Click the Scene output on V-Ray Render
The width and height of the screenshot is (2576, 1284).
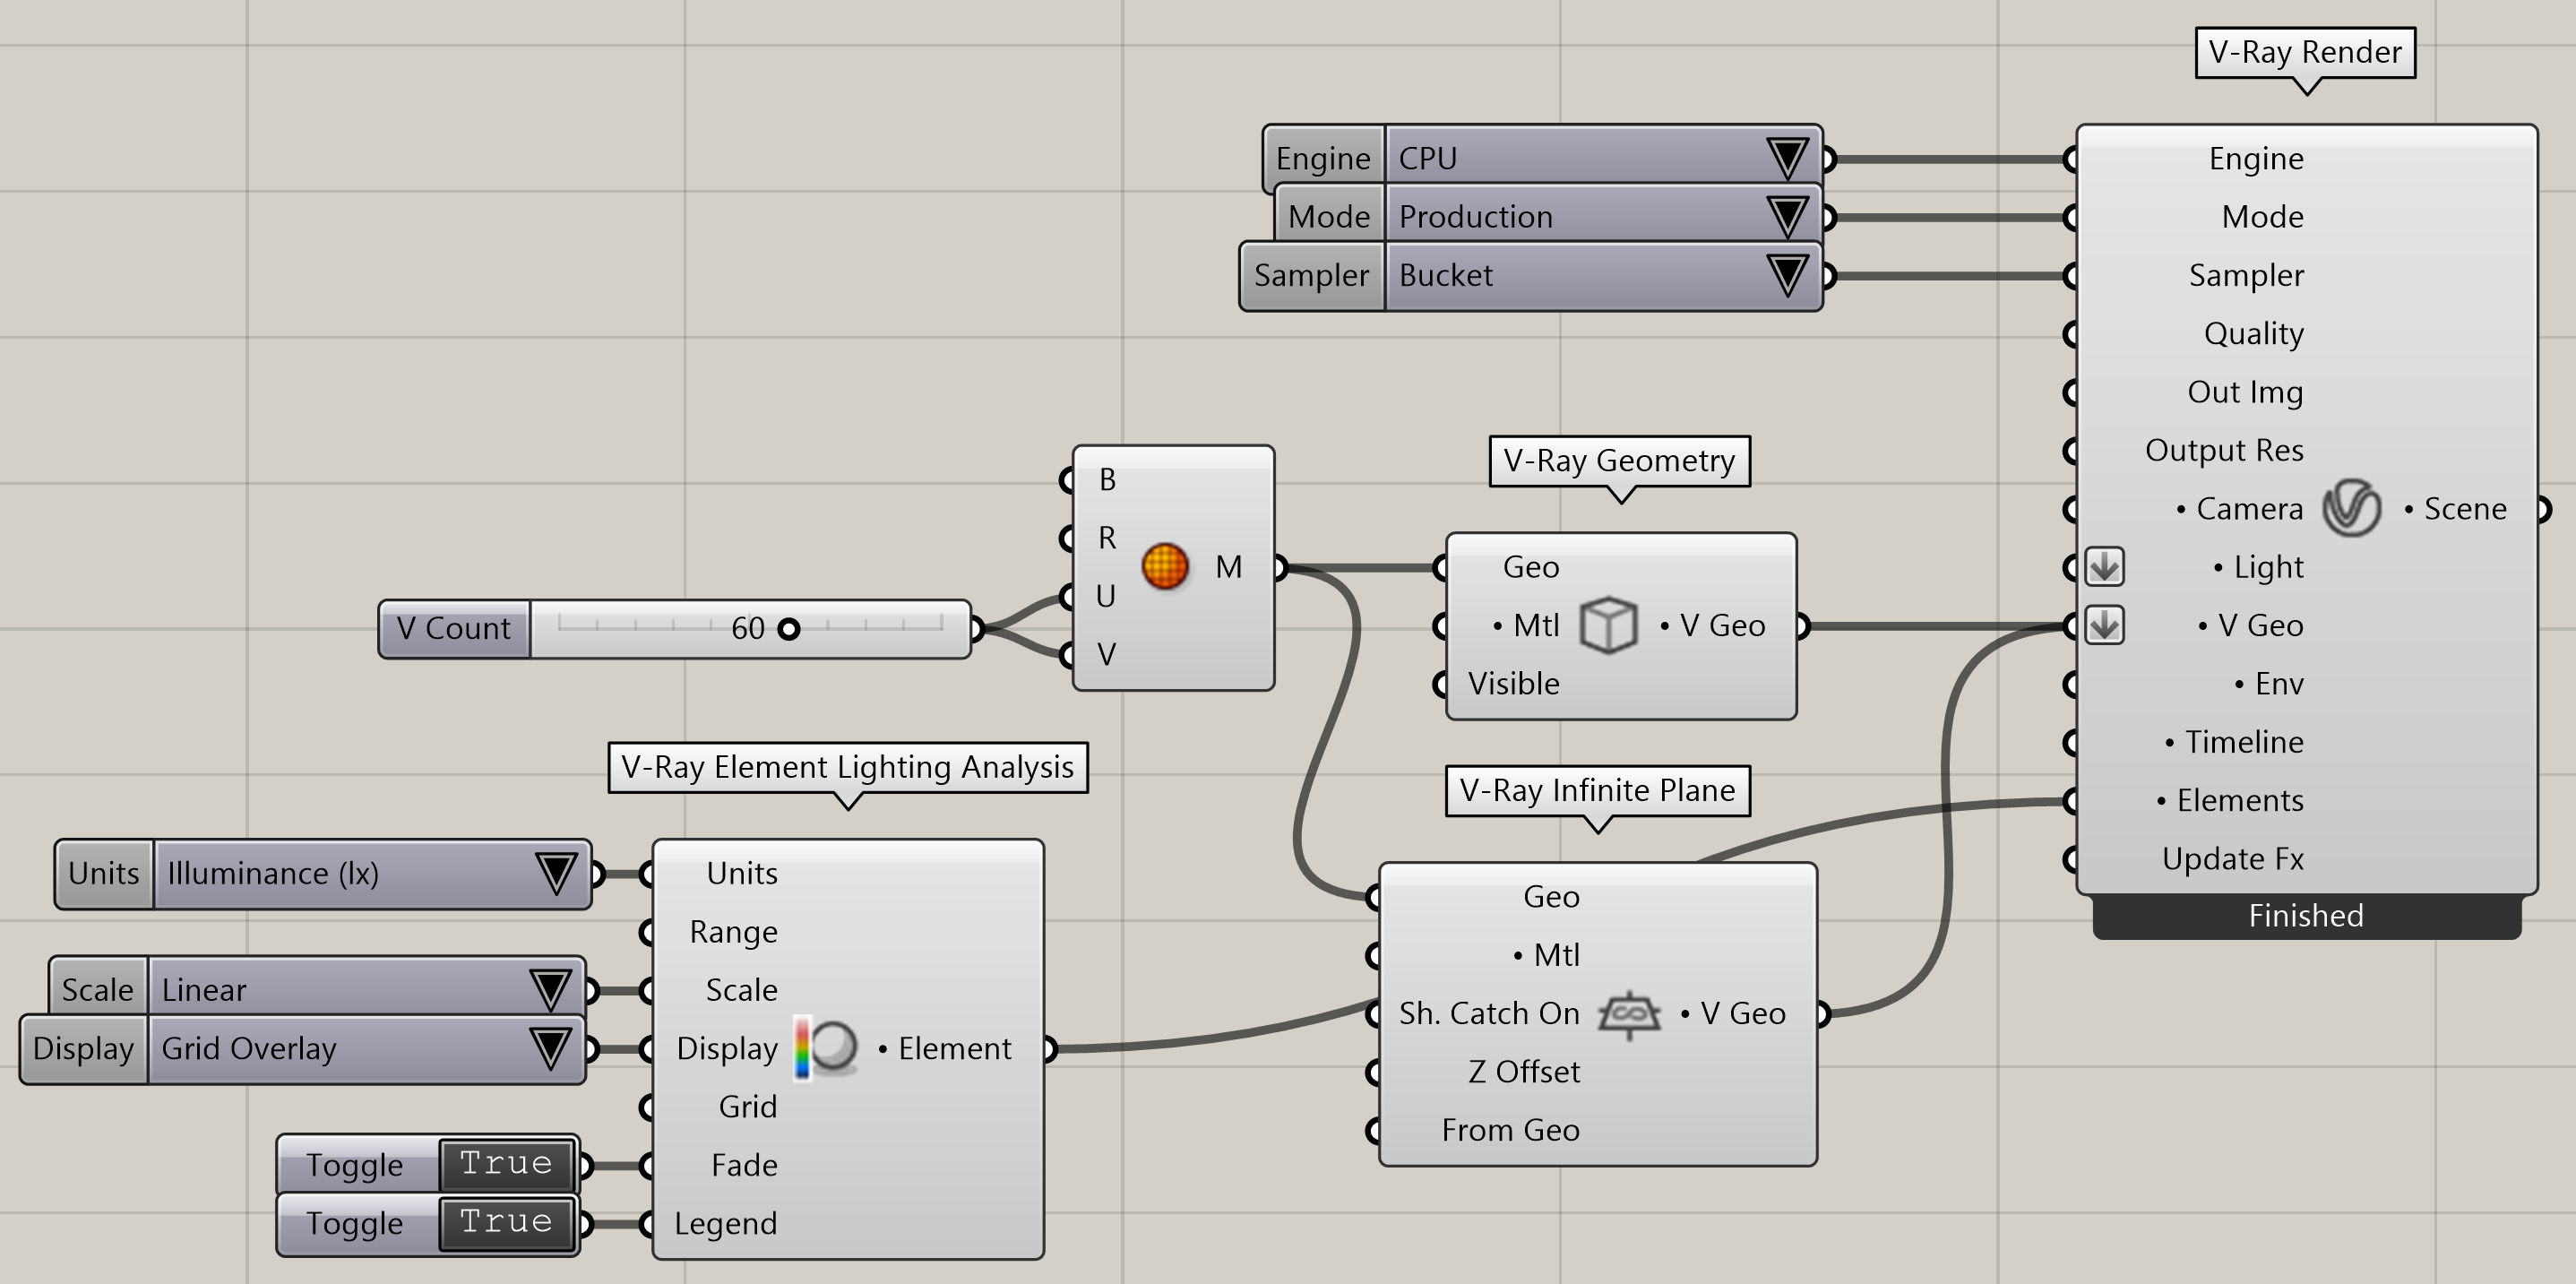point(2456,509)
